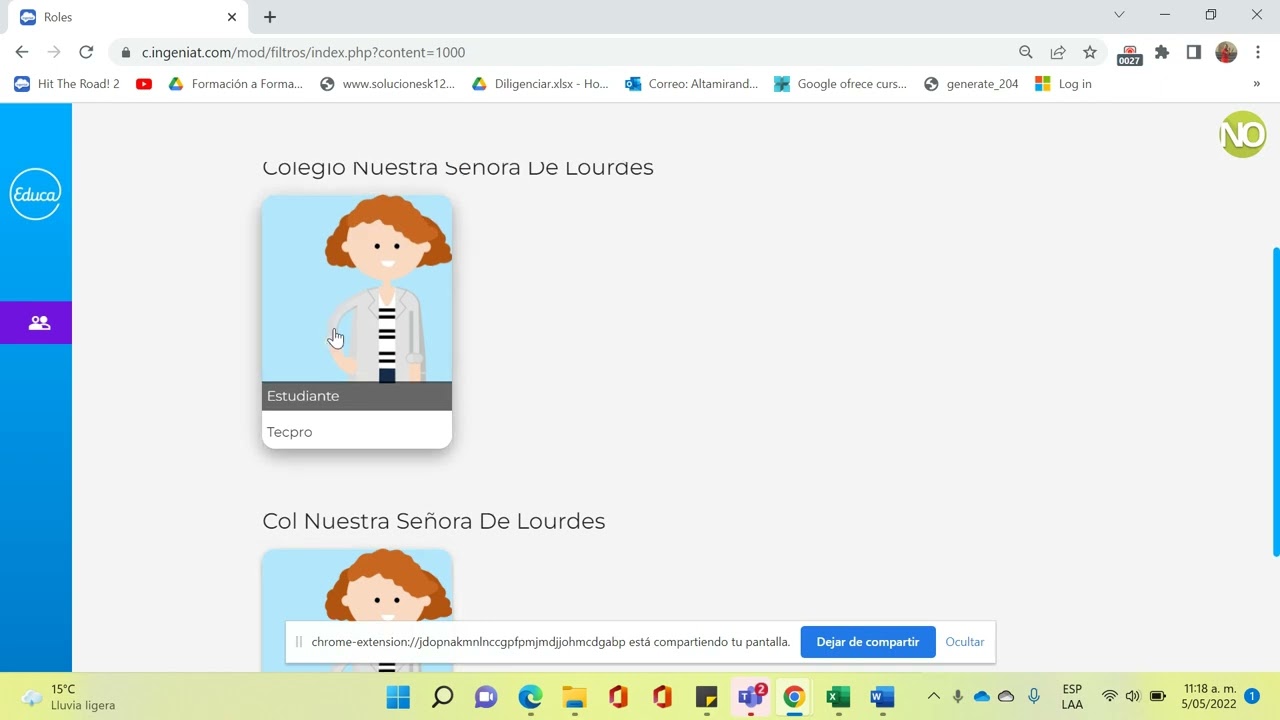Open Google ofrece curs... bookmark
1280x720 pixels.
840,84
